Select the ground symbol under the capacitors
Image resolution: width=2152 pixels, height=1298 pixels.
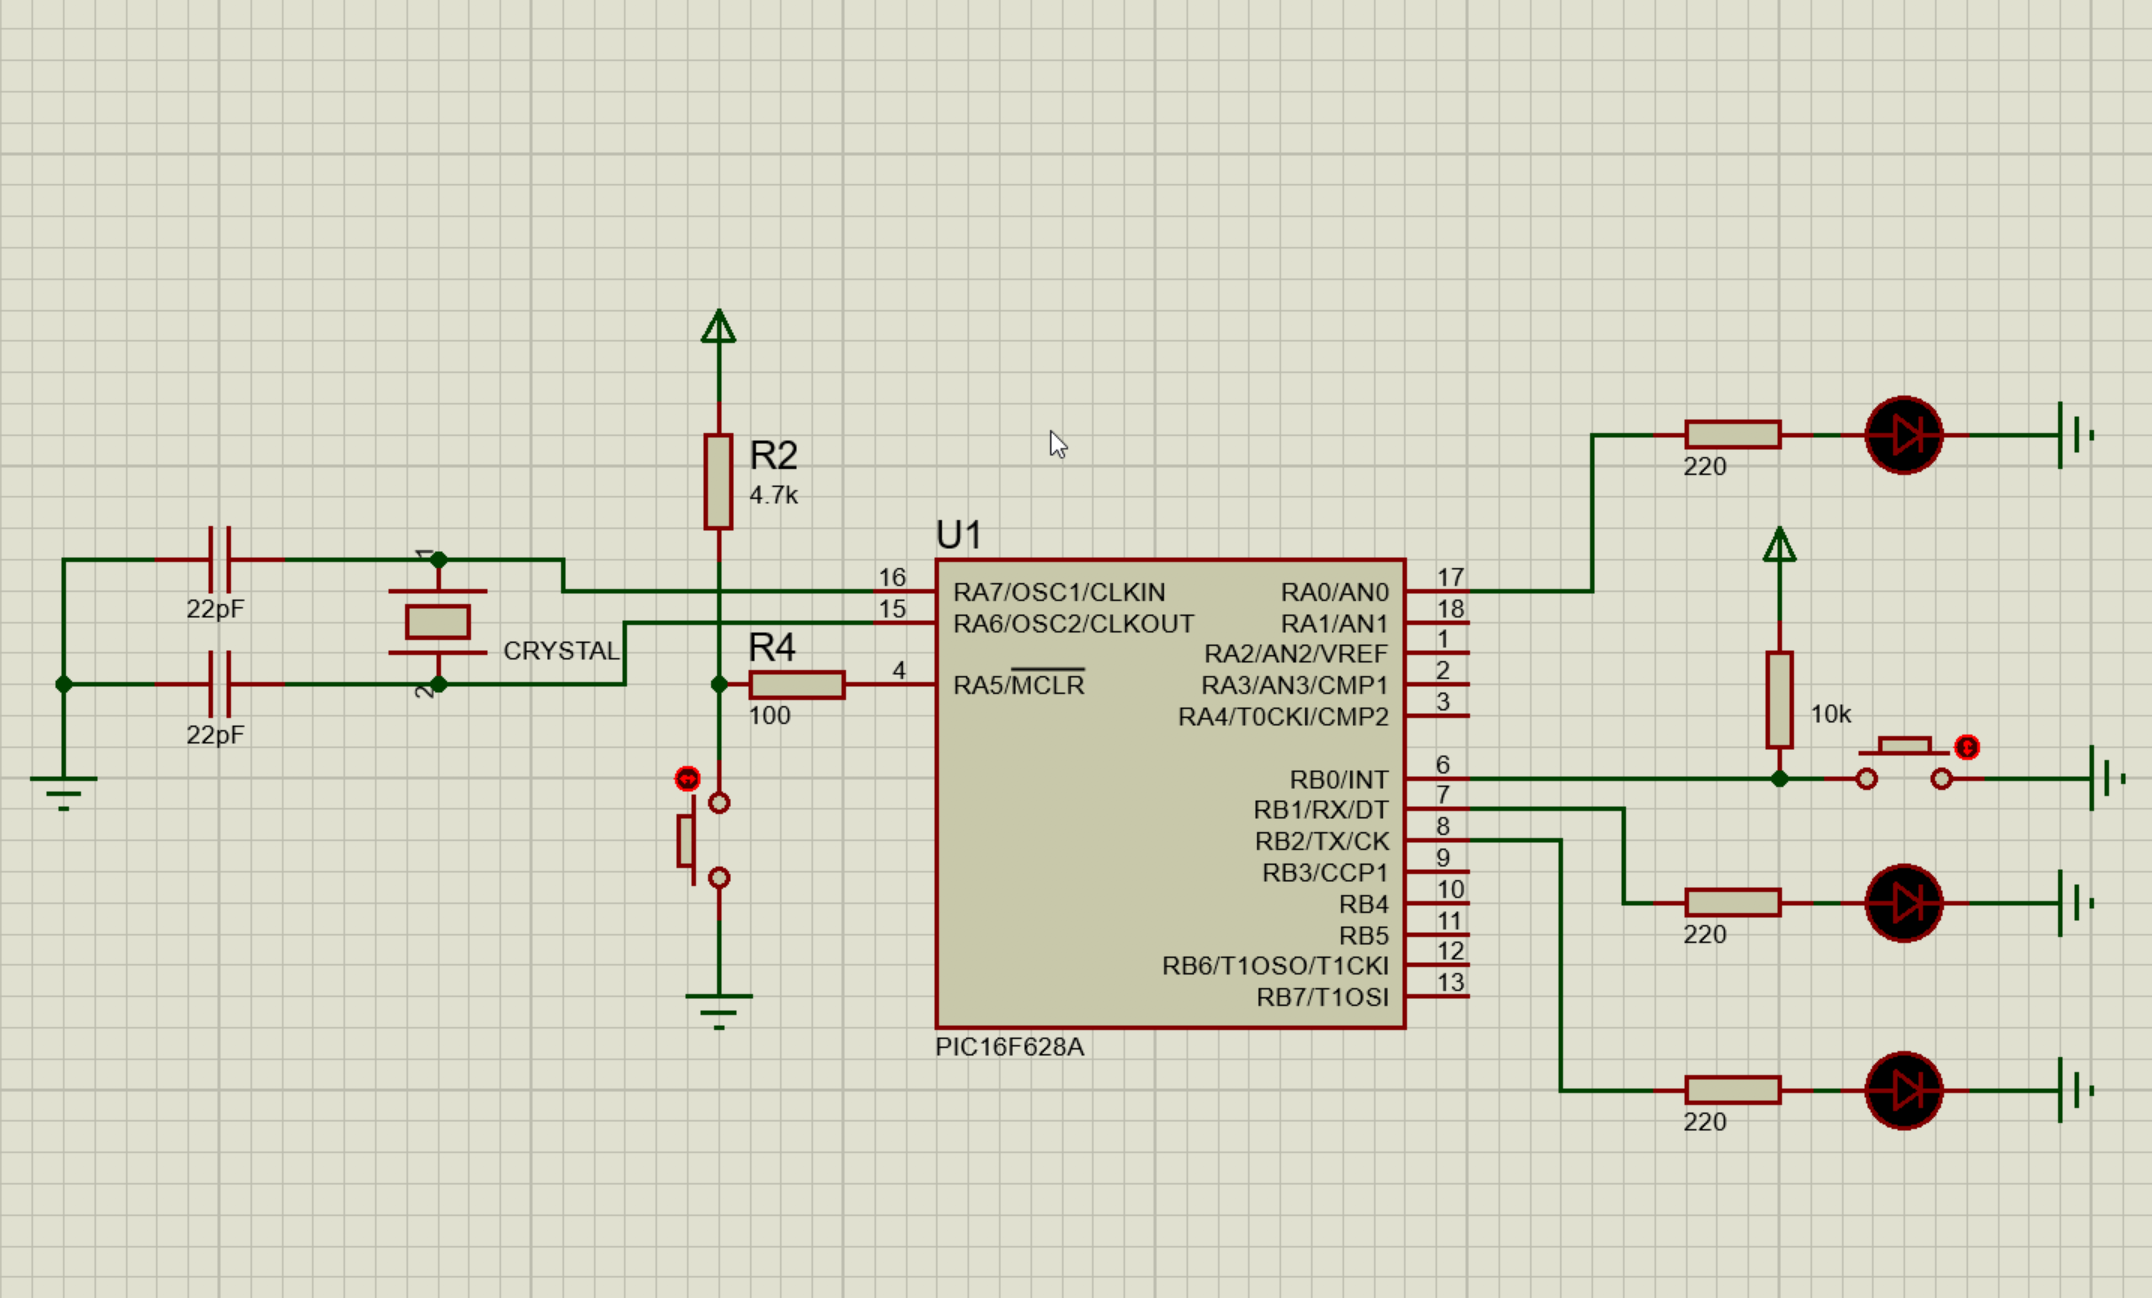[63, 790]
